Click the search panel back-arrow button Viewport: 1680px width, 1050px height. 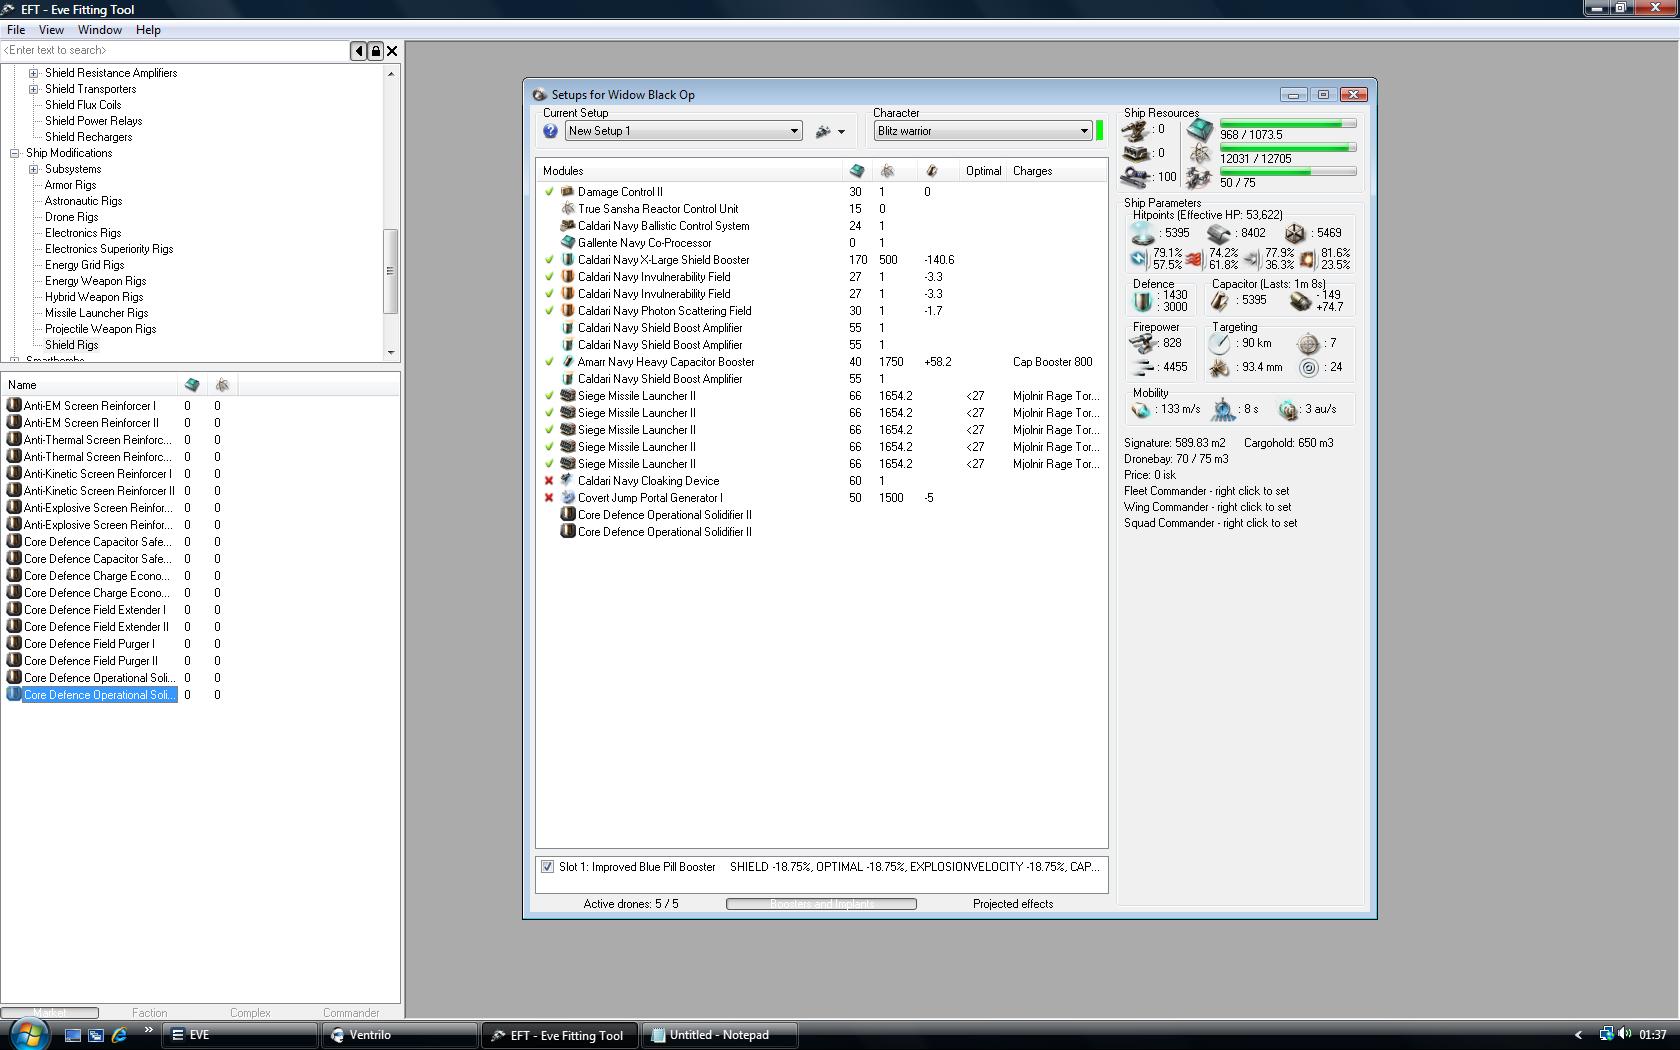358,51
